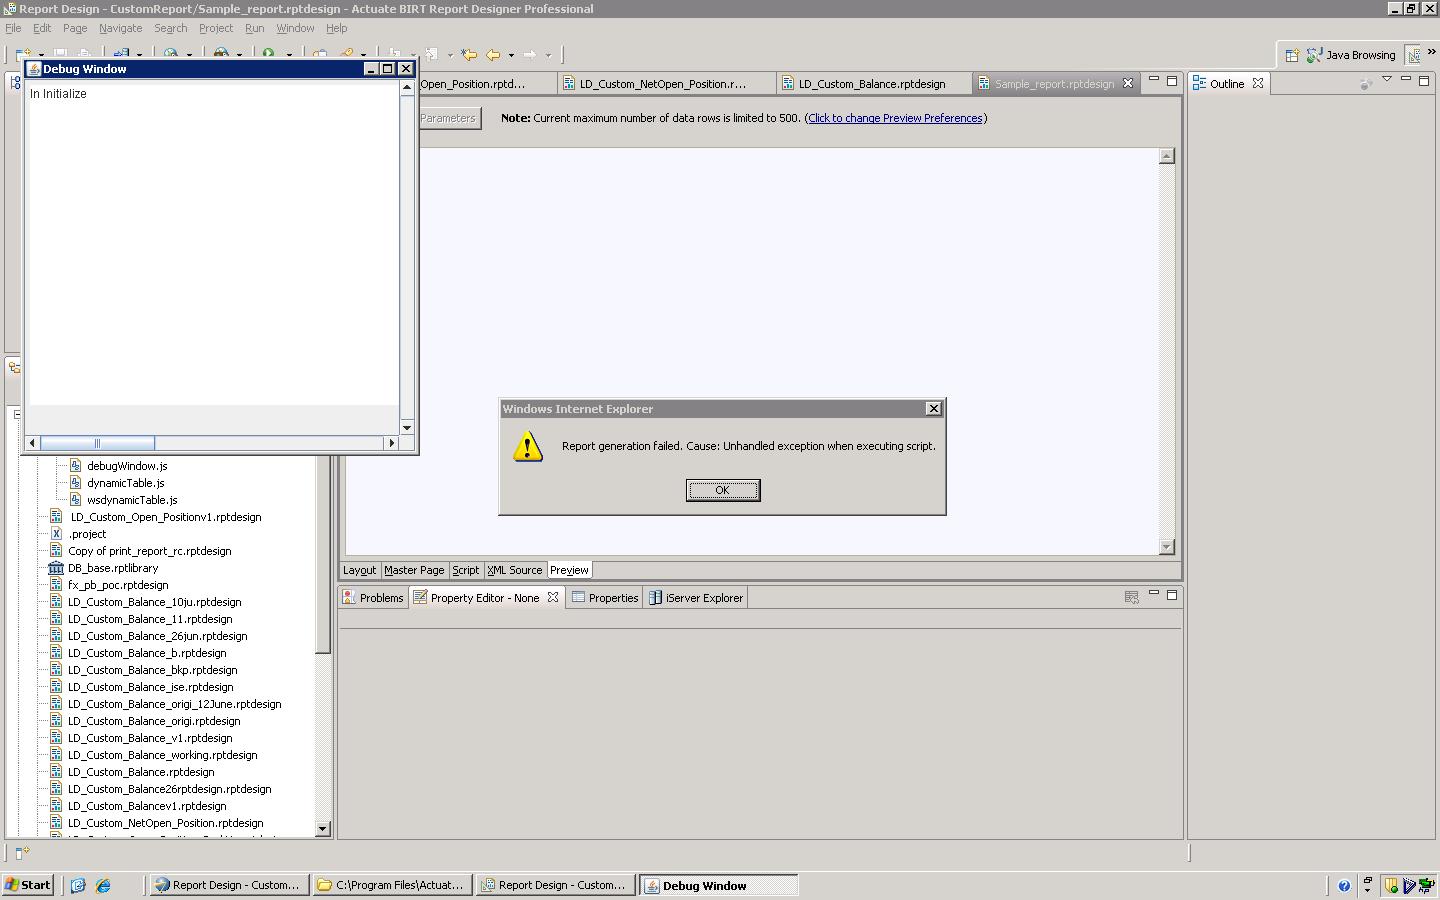Select dynamicTable.js file in navigator

[125, 483]
